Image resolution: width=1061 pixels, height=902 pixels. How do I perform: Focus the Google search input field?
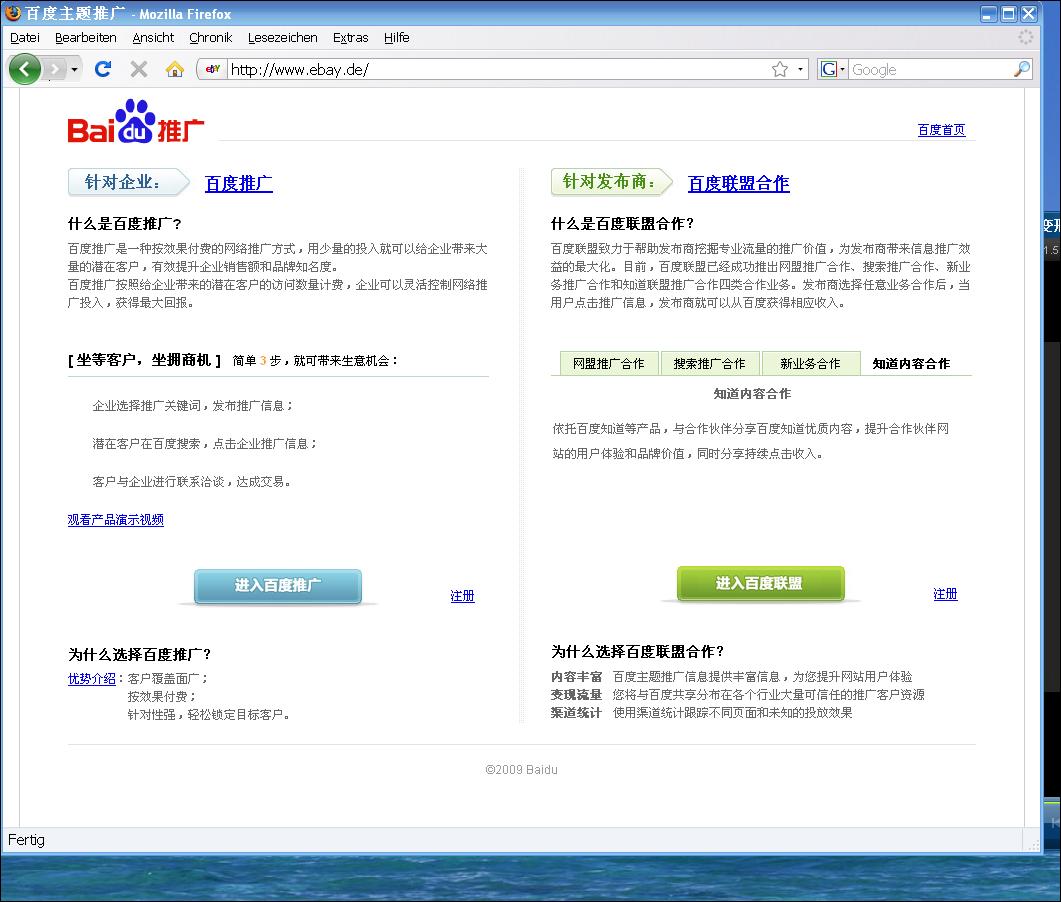click(930, 70)
